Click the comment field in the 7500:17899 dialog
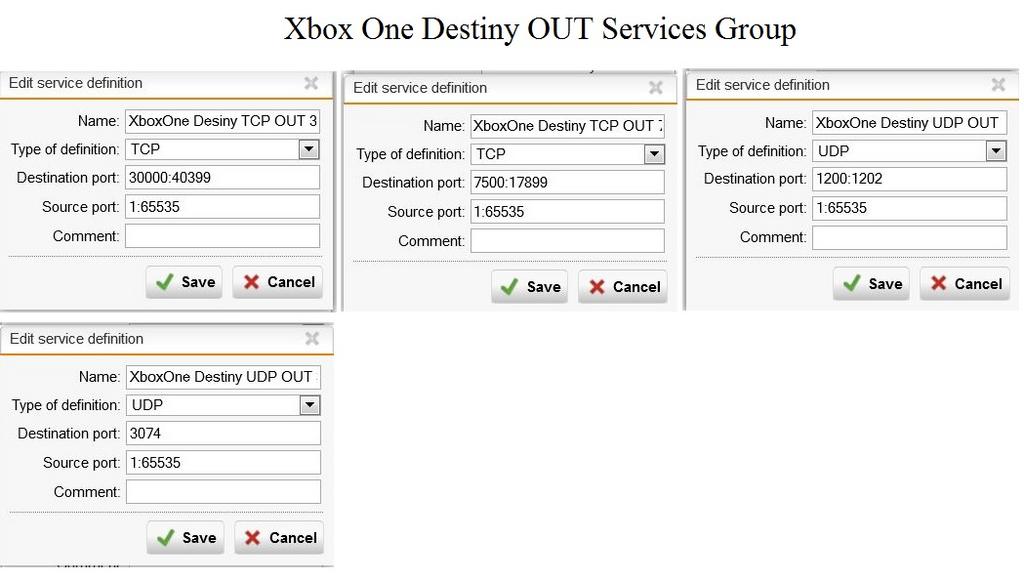 [x=568, y=241]
